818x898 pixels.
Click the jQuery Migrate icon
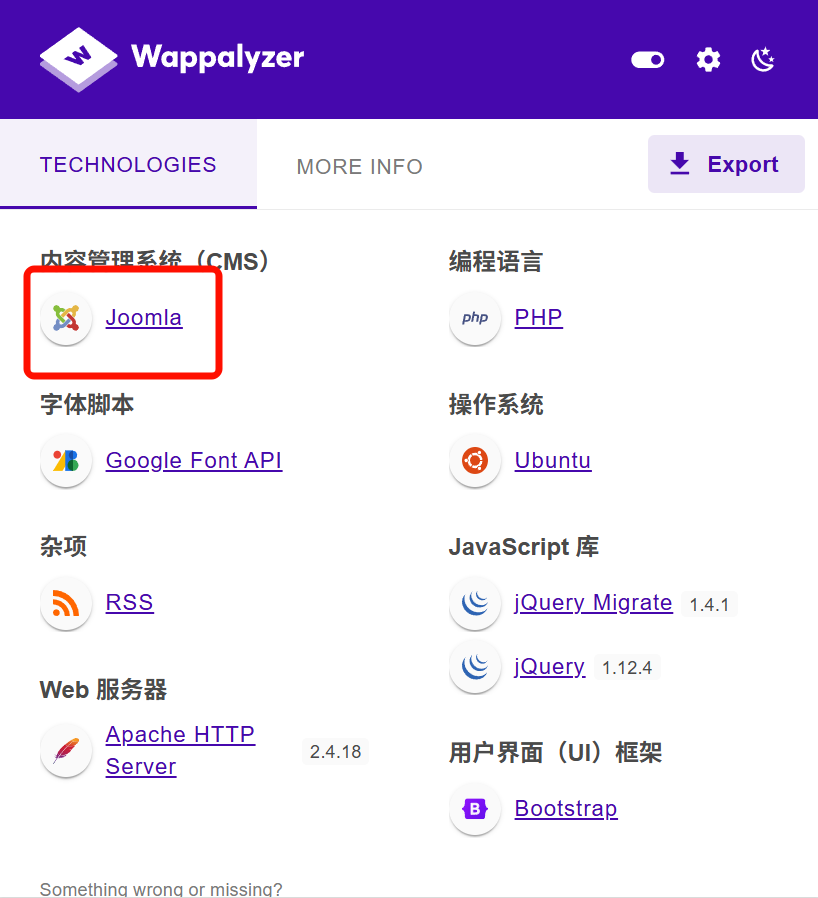pyautogui.click(x=475, y=603)
